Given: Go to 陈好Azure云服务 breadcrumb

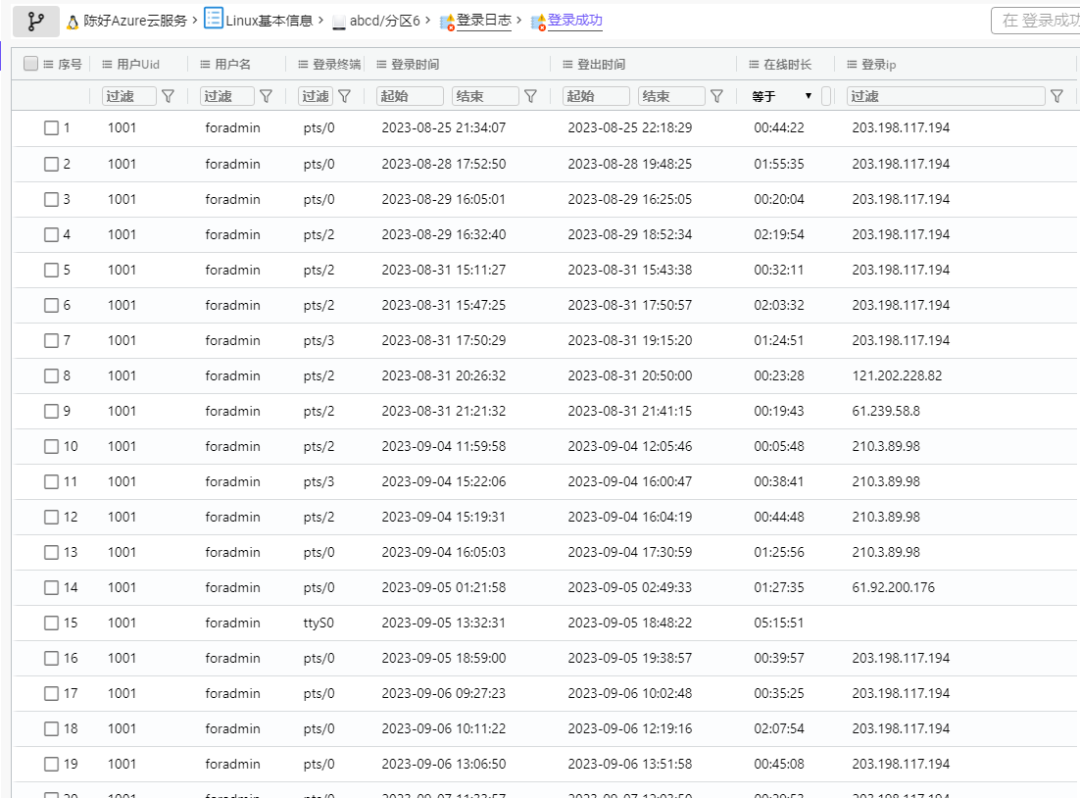Looking at the screenshot, I should pyautogui.click(x=135, y=21).
